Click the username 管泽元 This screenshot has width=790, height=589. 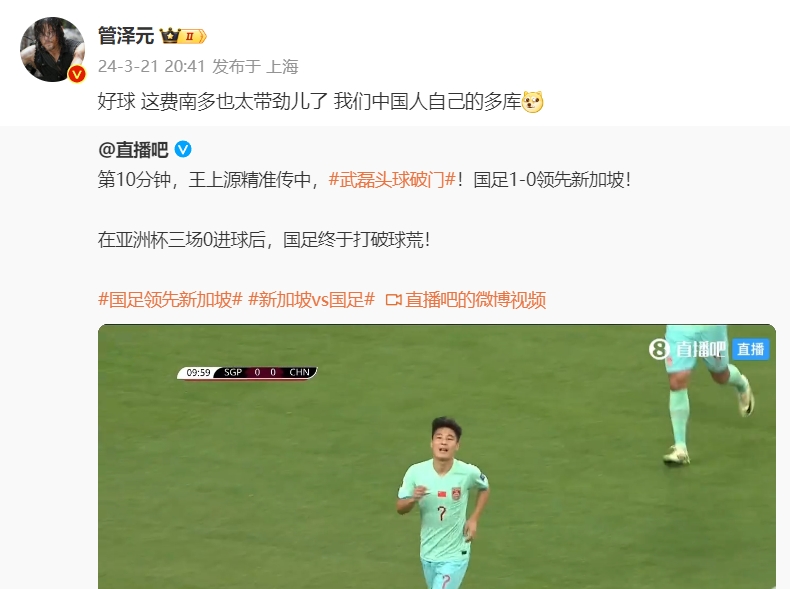click(x=126, y=36)
